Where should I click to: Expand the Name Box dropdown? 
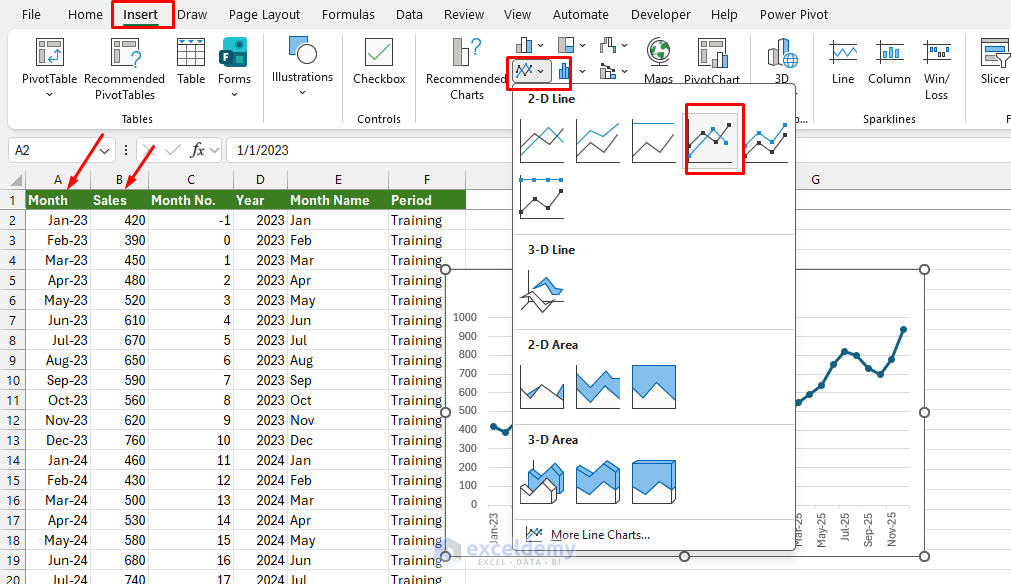(x=105, y=151)
